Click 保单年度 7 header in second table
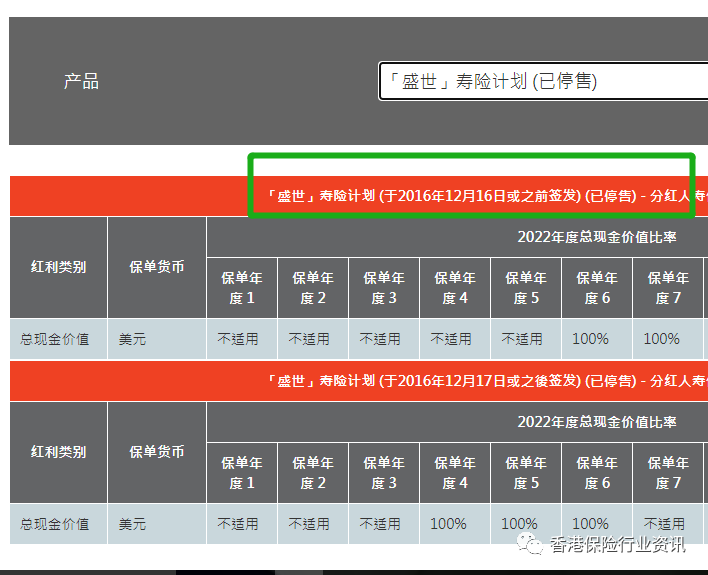The height and width of the screenshot is (575, 708). point(668,473)
